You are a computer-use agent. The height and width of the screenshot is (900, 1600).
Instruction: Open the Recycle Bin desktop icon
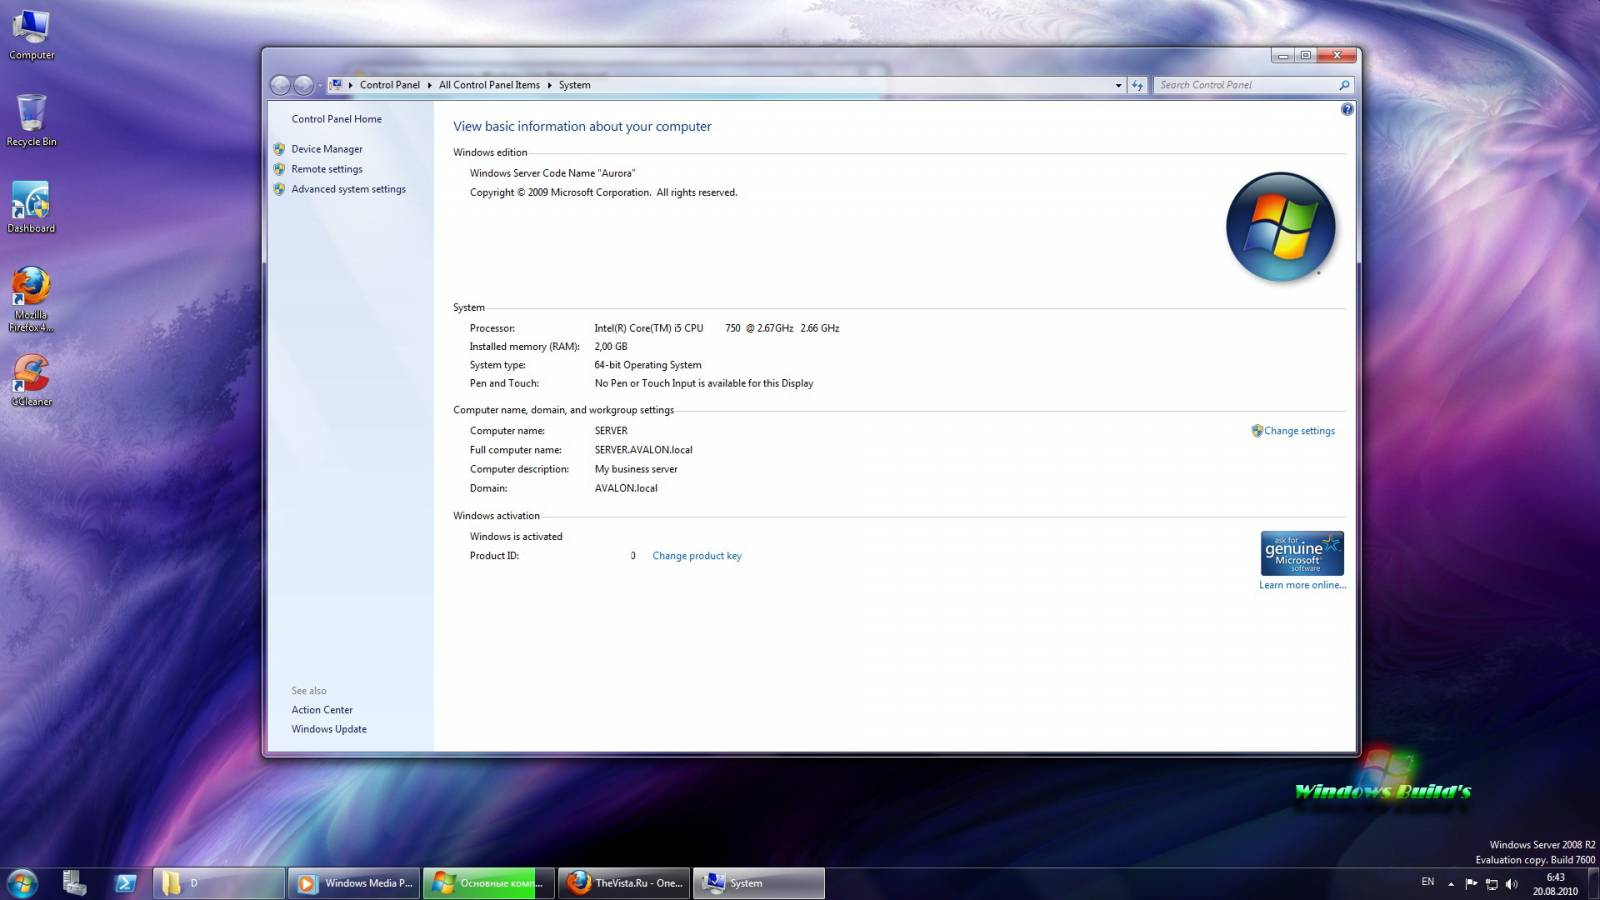31,121
